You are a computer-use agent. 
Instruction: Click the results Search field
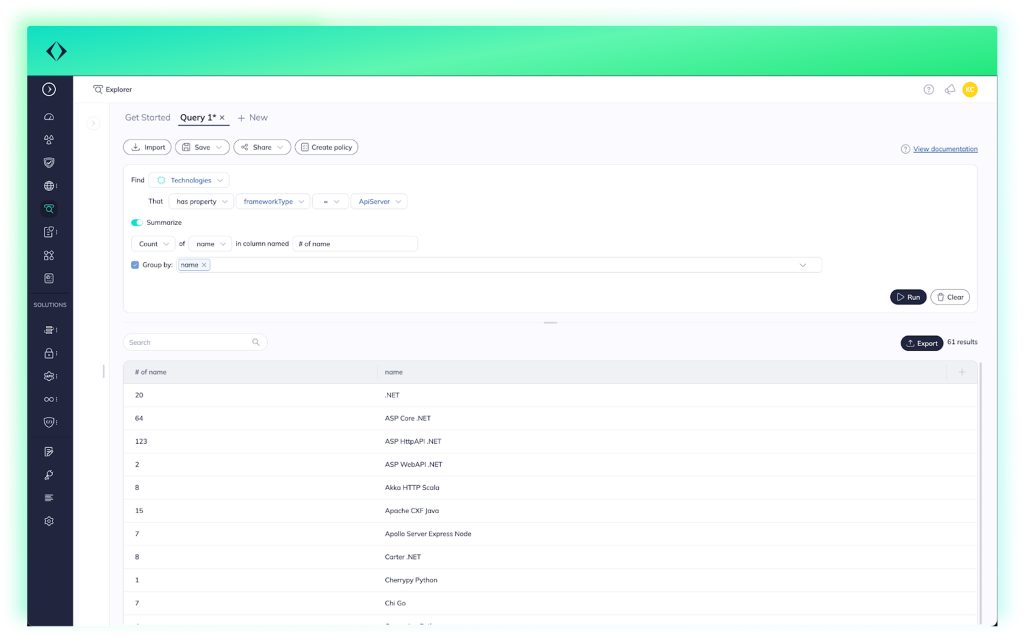point(188,342)
